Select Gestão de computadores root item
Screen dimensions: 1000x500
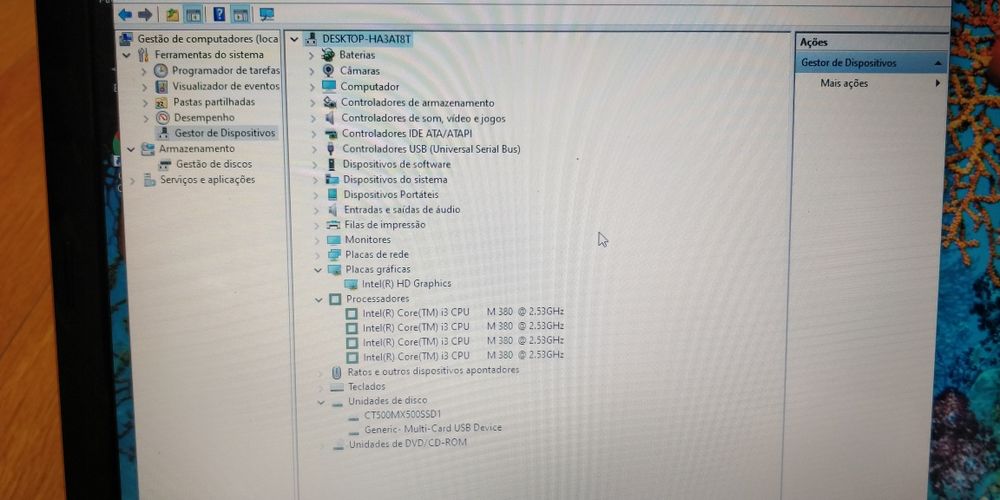pos(208,39)
